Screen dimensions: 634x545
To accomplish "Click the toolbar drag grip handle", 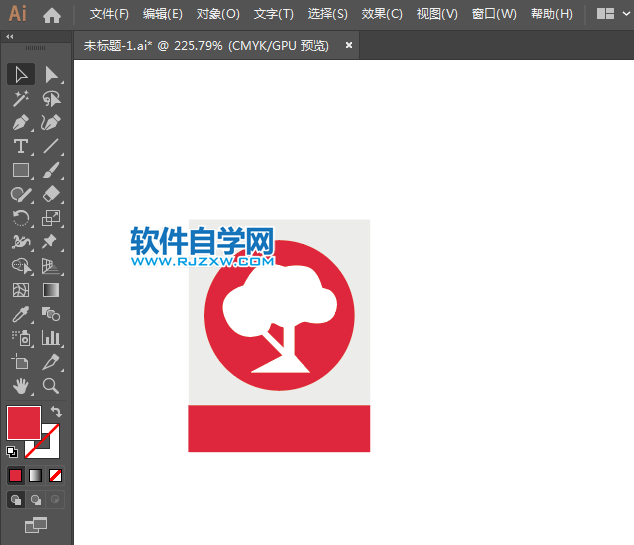I will coord(36,48).
